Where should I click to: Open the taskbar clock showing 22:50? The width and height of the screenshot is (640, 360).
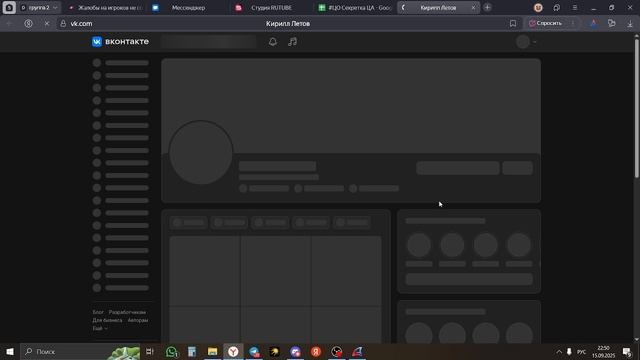(x=603, y=351)
